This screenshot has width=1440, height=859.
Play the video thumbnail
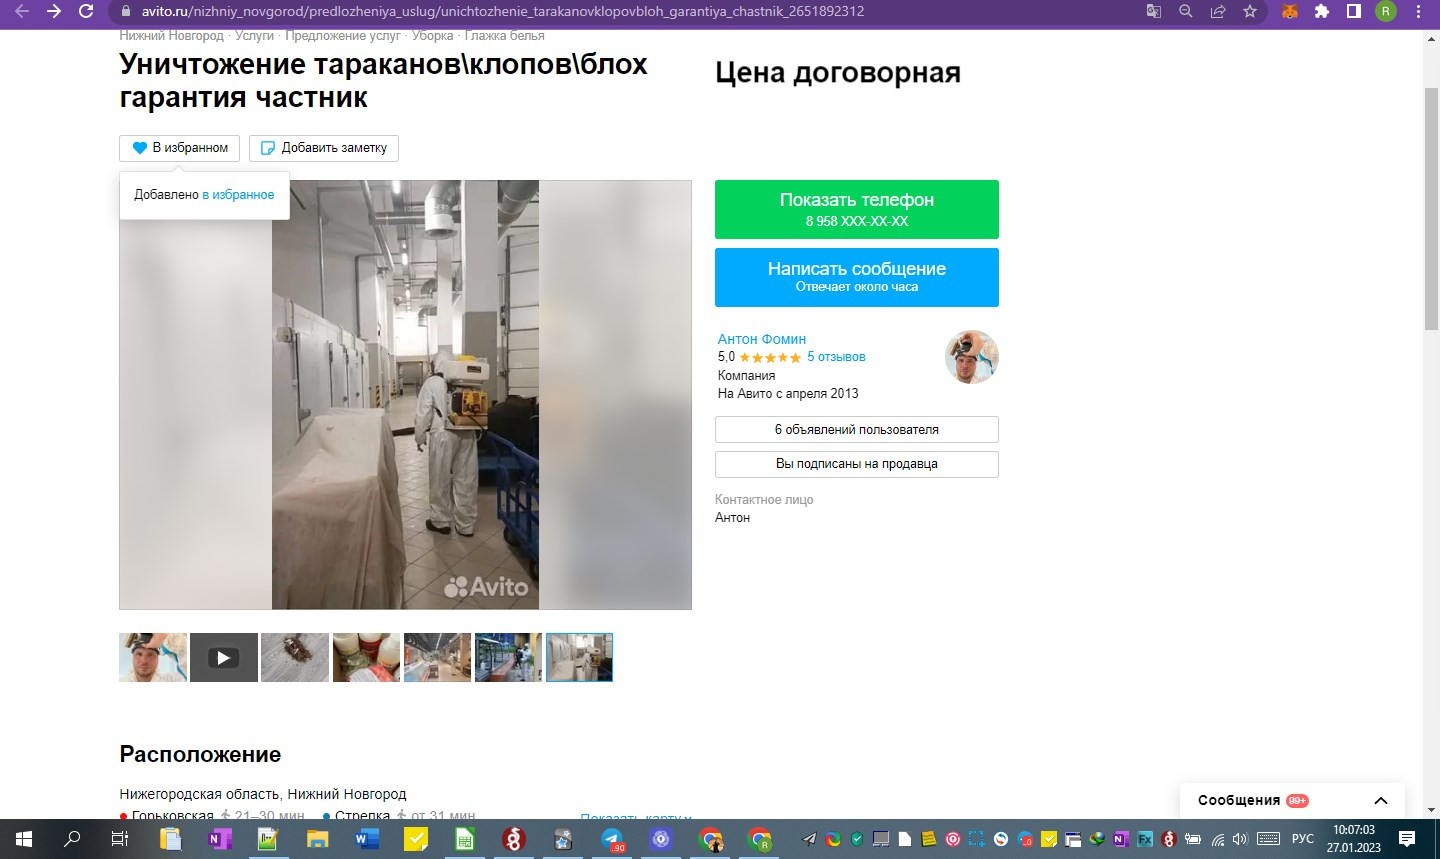[224, 657]
